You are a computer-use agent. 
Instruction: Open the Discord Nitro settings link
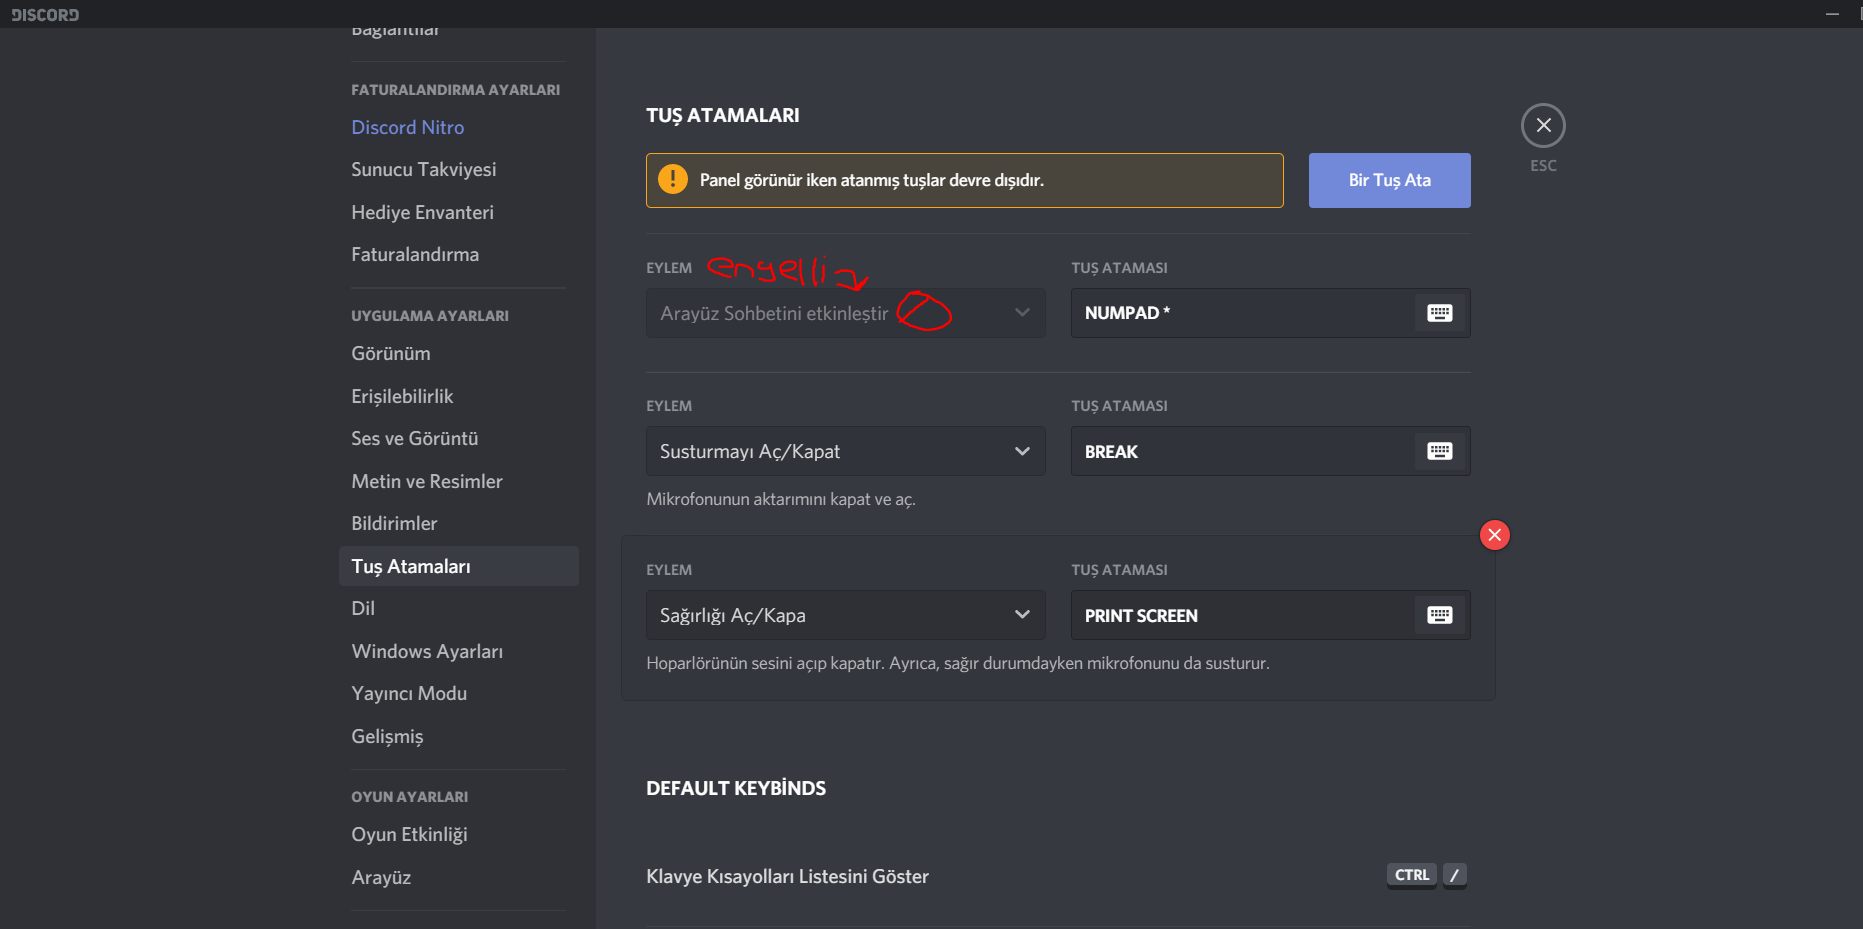[x=407, y=127]
